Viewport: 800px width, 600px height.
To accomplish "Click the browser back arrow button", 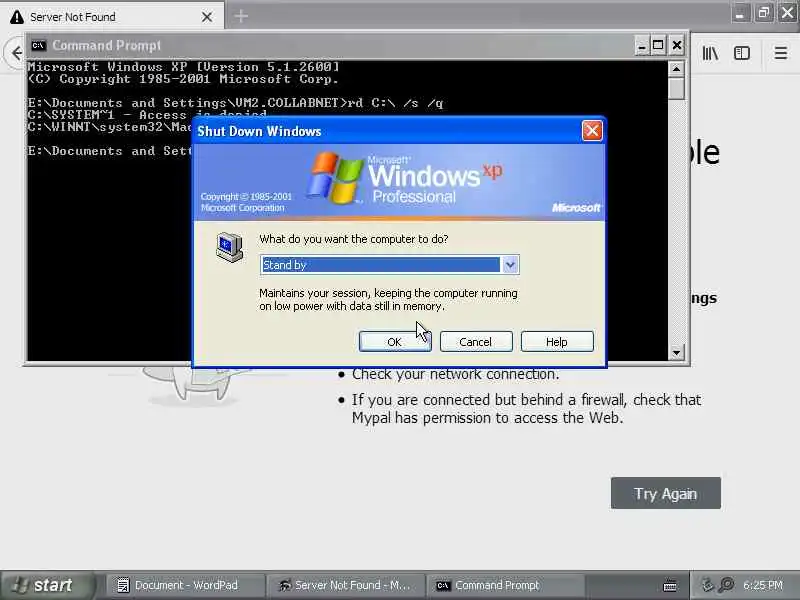I will click(x=16, y=53).
